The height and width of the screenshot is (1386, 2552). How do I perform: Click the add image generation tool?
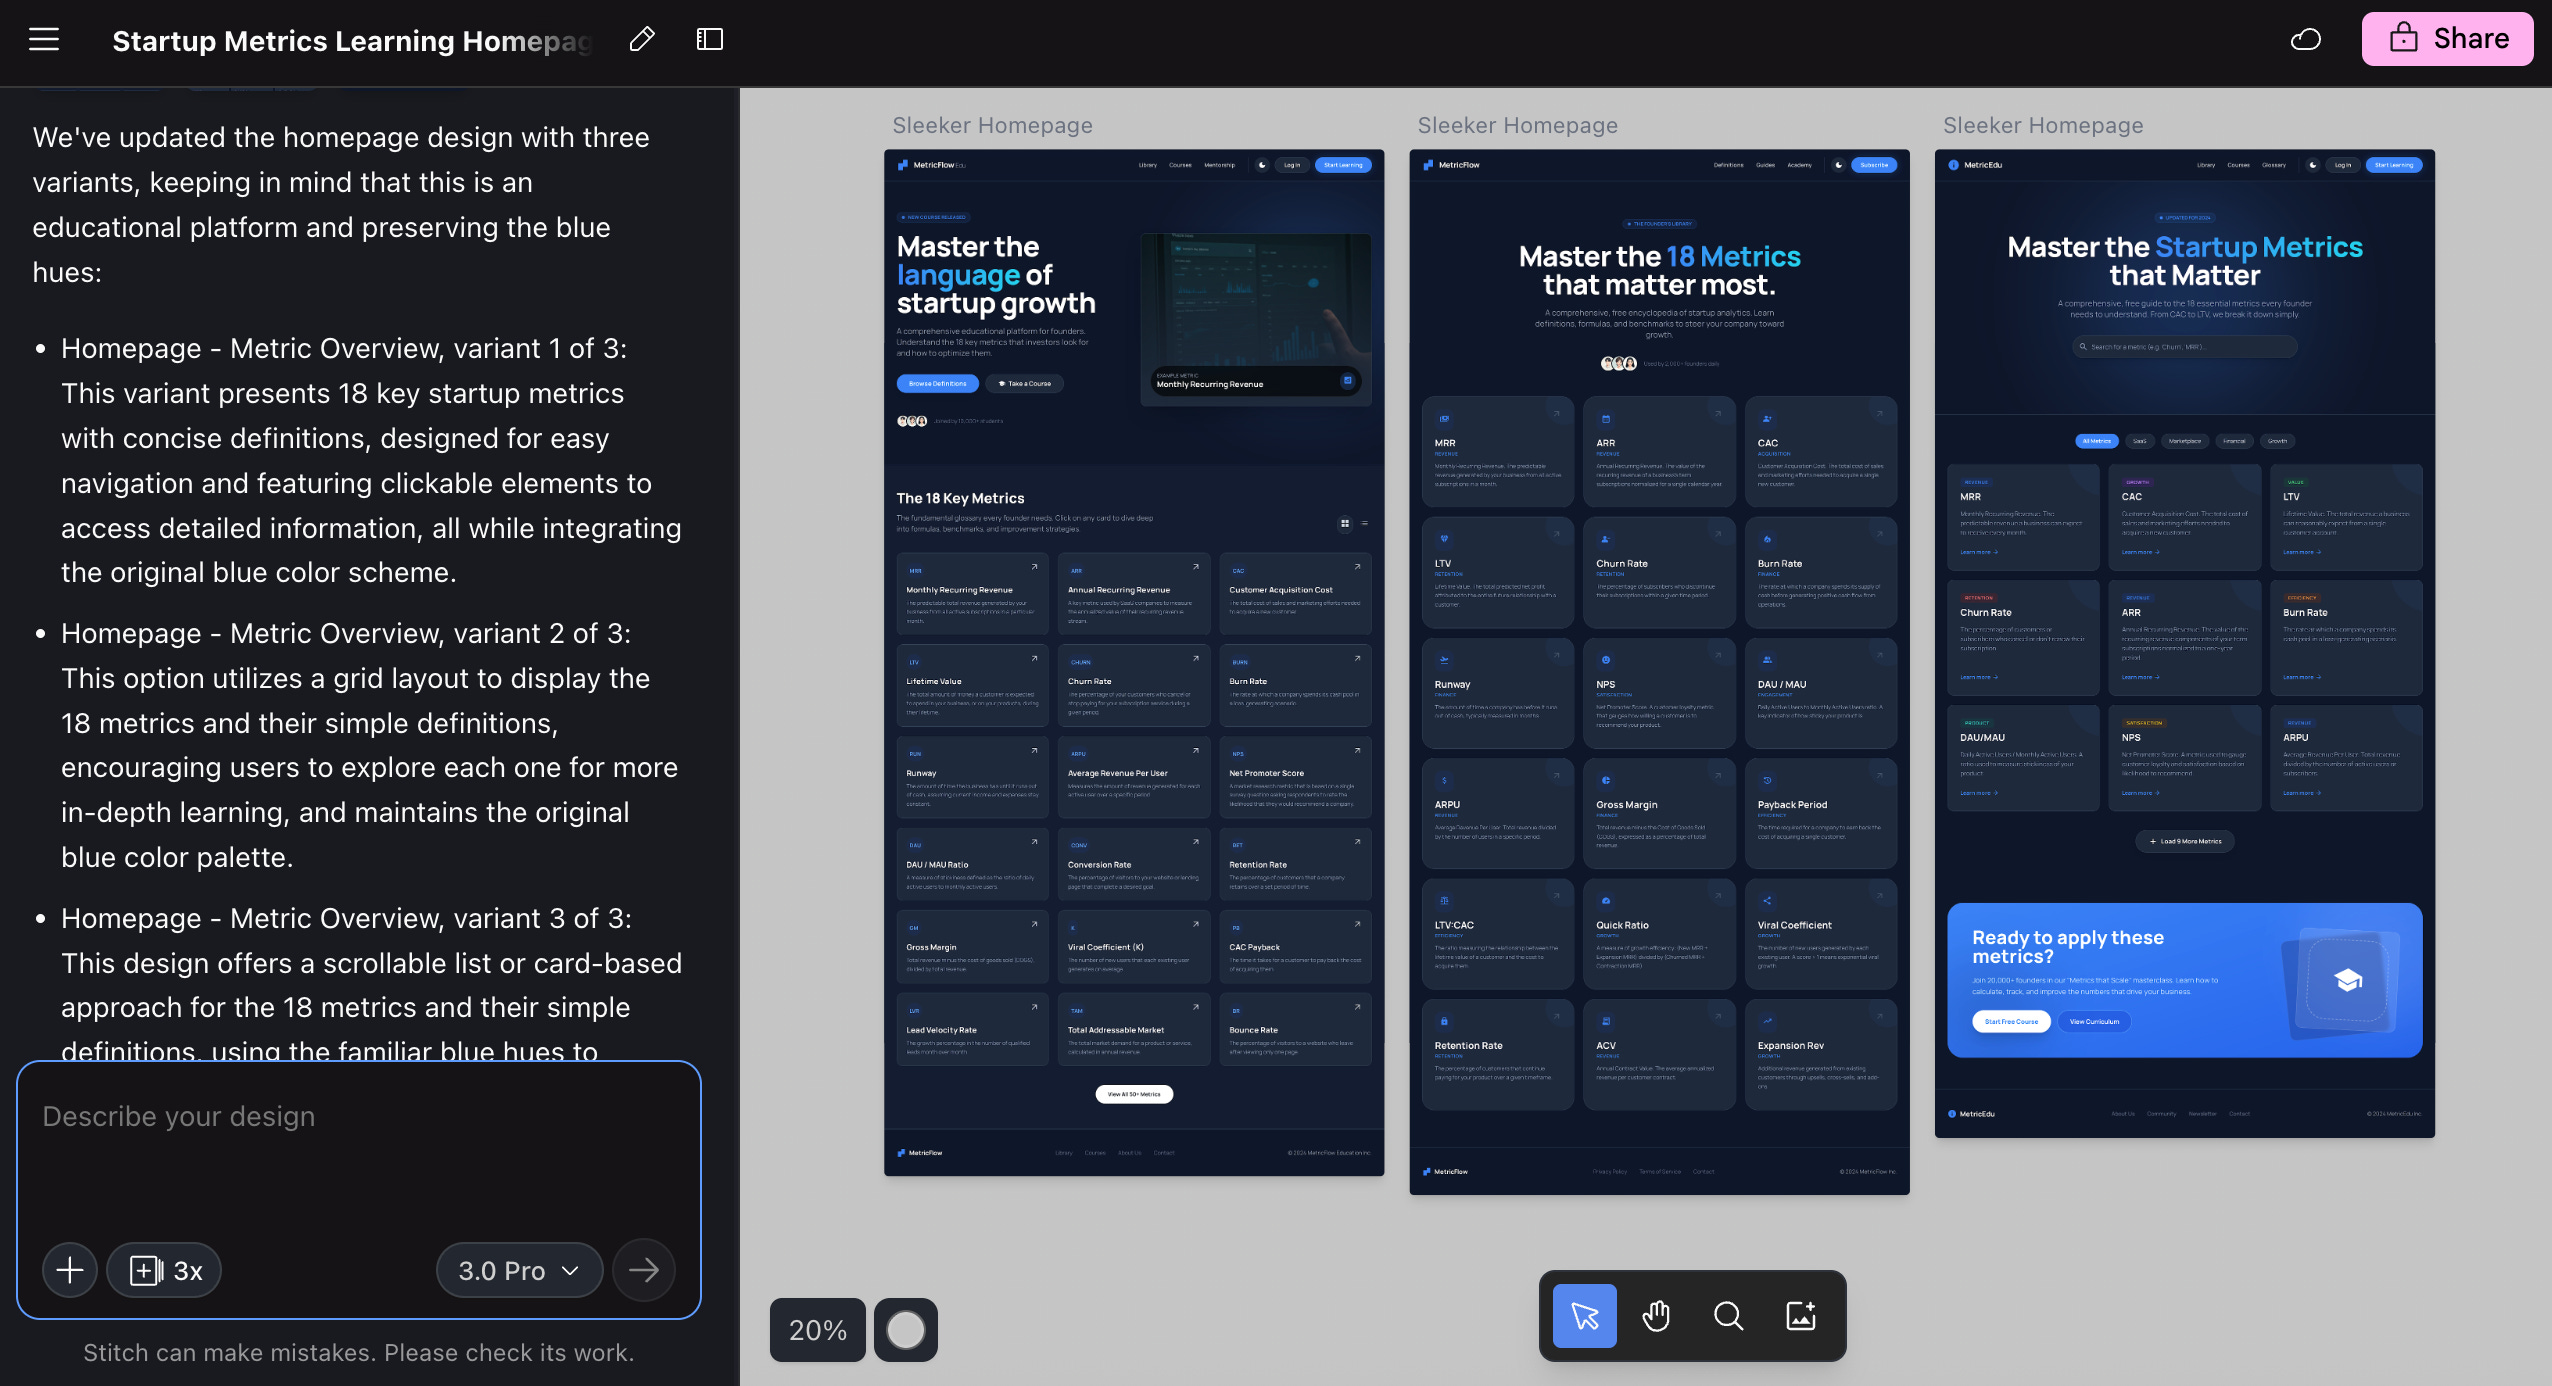1801,1316
